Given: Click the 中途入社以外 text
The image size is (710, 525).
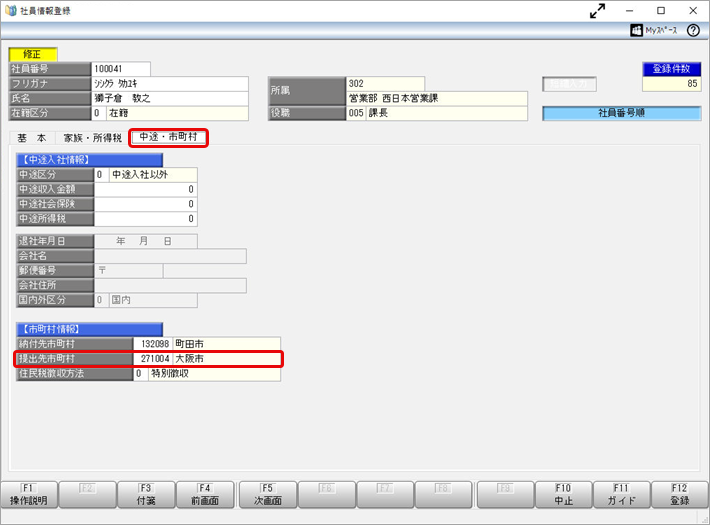Looking at the screenshot, I should click(x=140, y=175).
